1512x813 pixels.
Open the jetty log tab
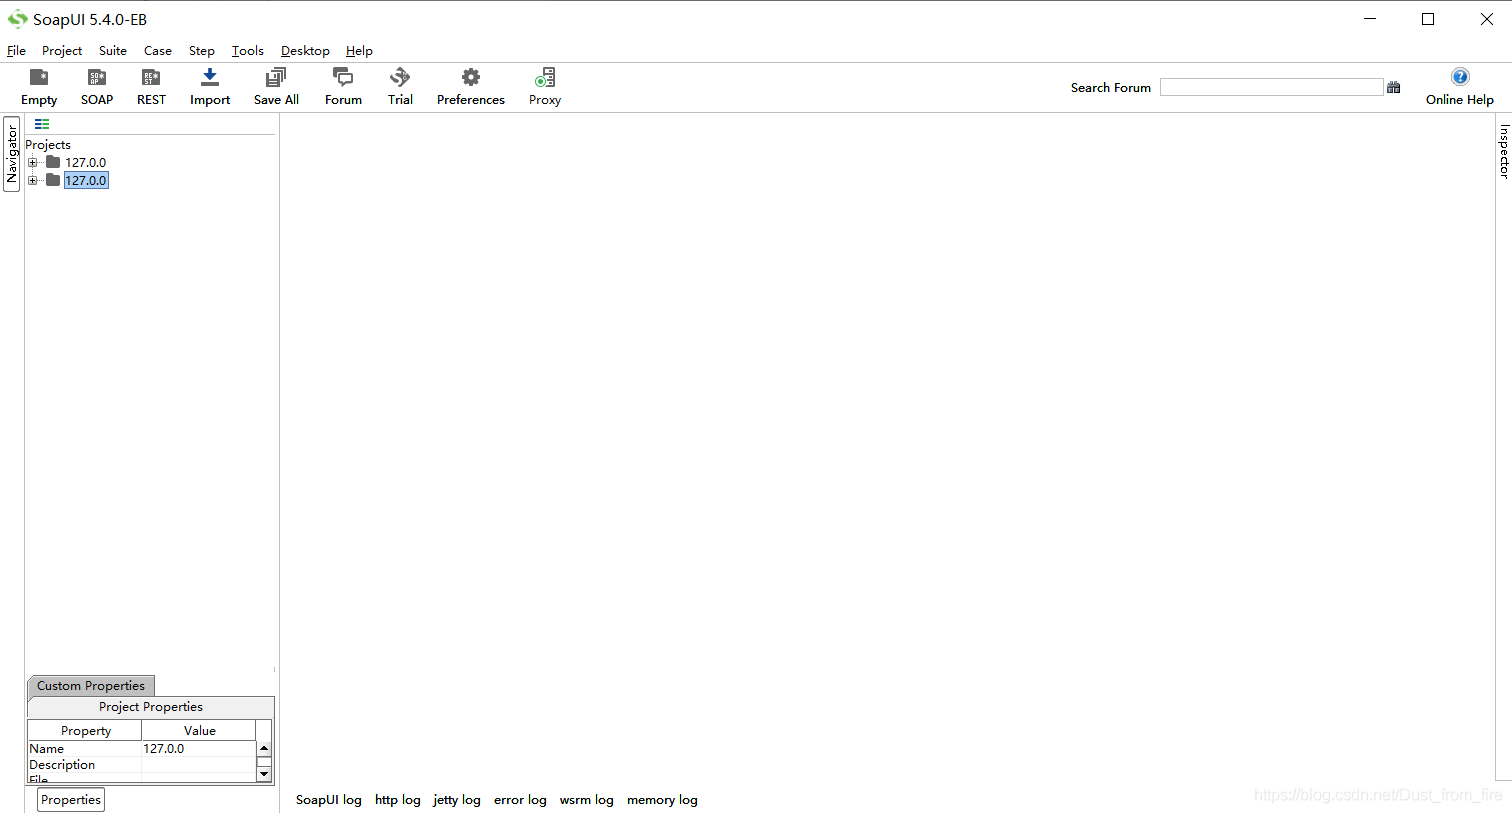coord(457,800)
